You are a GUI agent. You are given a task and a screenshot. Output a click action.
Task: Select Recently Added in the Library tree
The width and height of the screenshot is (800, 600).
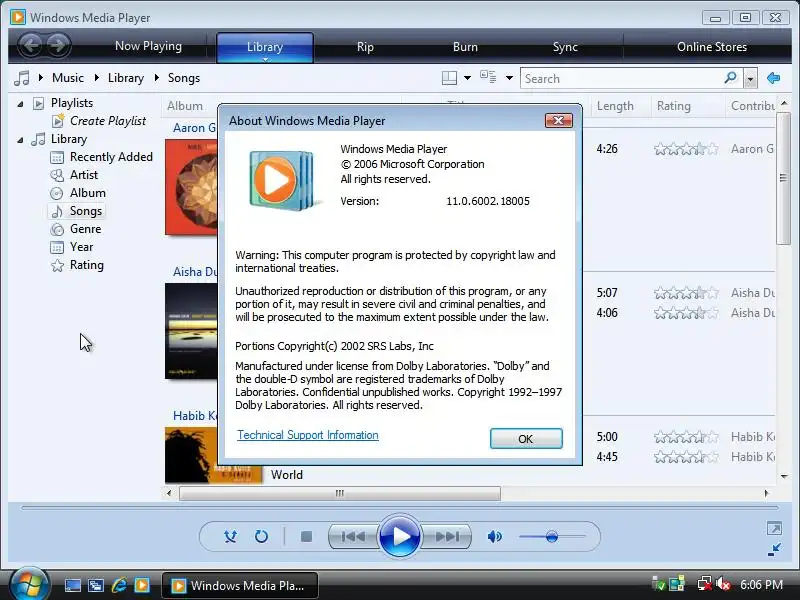pos(111,157)
